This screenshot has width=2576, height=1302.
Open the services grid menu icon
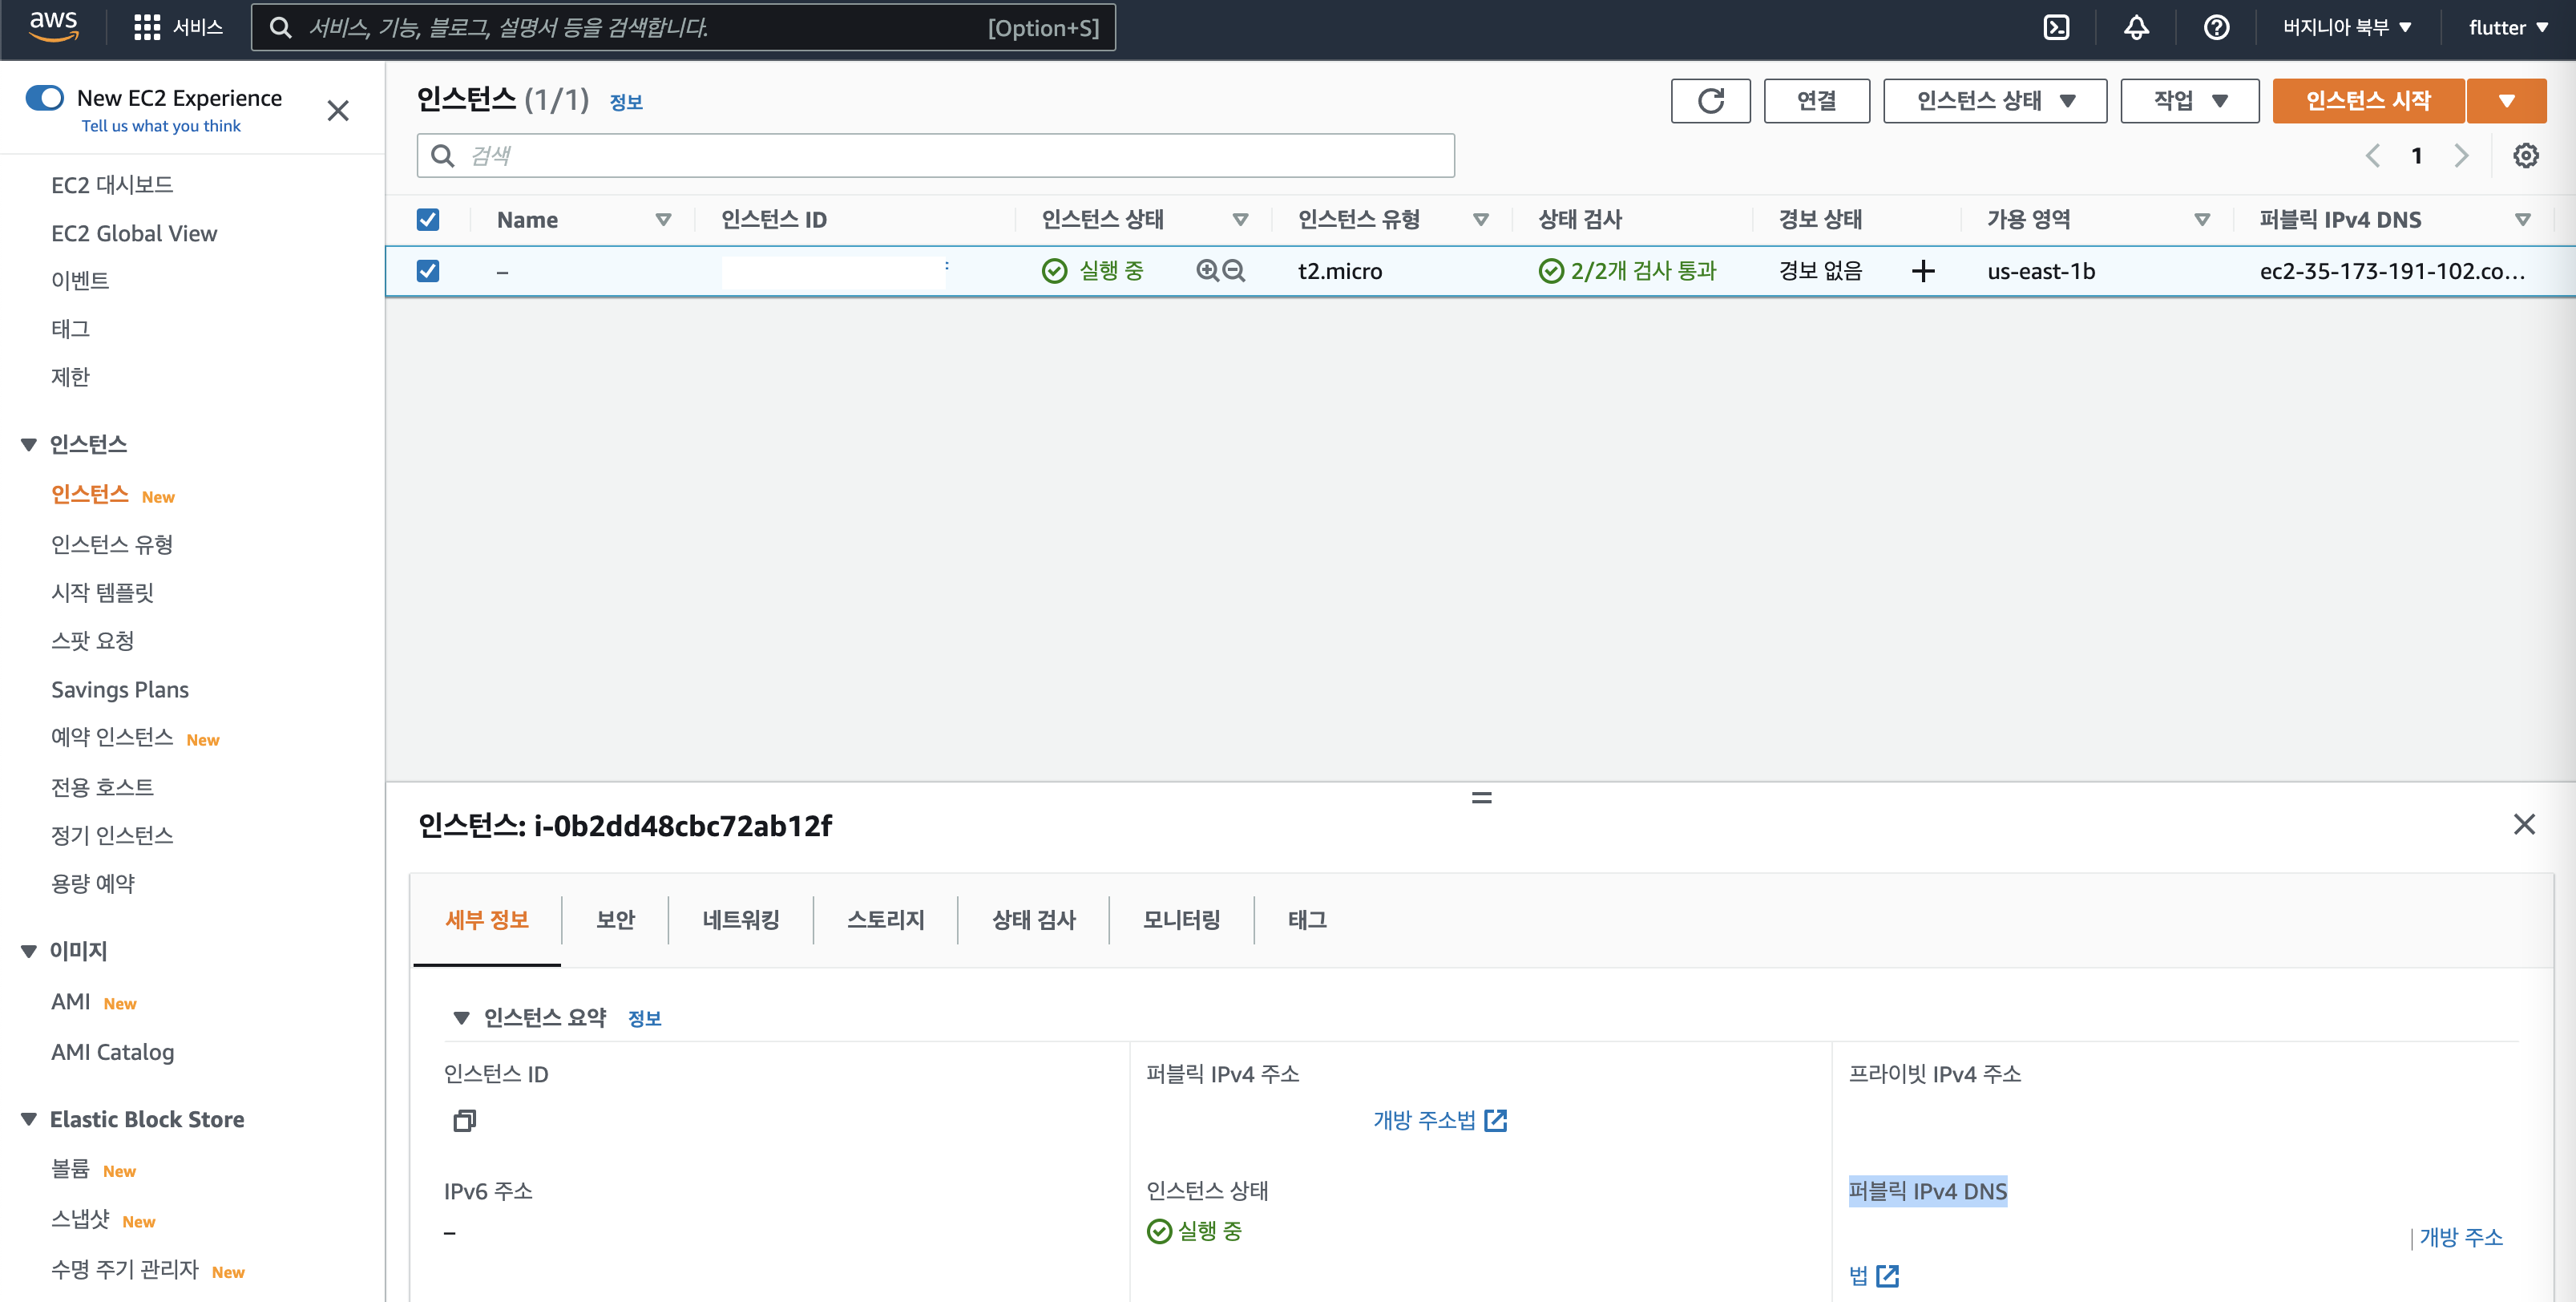coord(147,27)
